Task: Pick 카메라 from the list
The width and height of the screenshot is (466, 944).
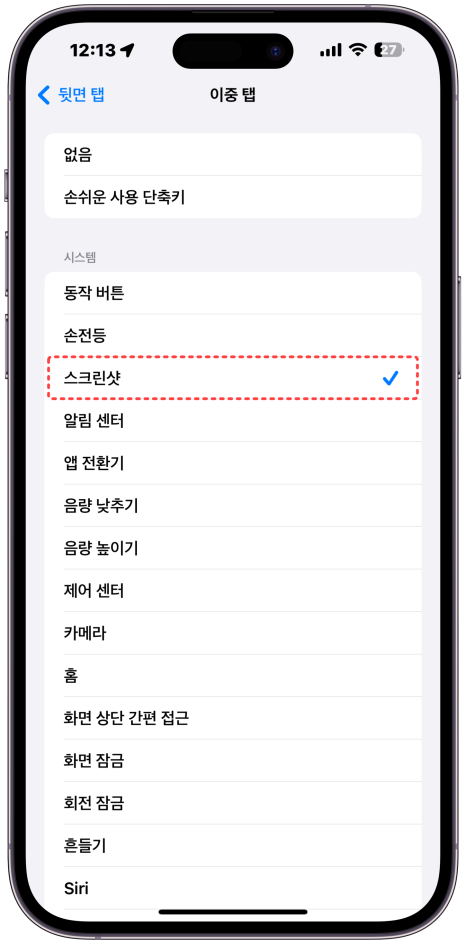Action: click(233, 633)
